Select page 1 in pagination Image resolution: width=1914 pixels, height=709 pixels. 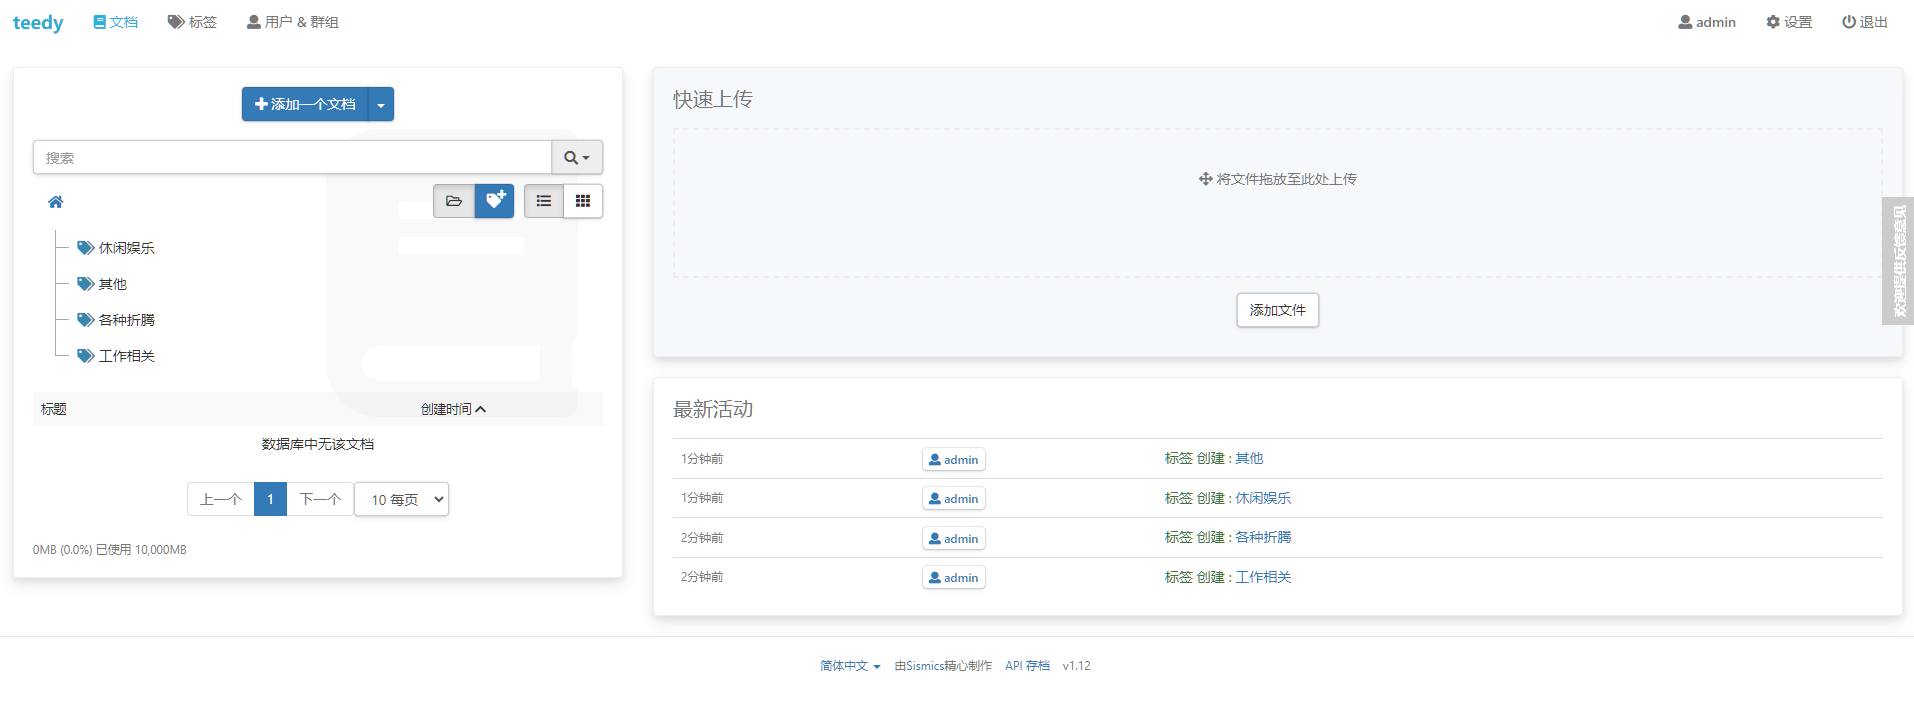click(270, 499)
